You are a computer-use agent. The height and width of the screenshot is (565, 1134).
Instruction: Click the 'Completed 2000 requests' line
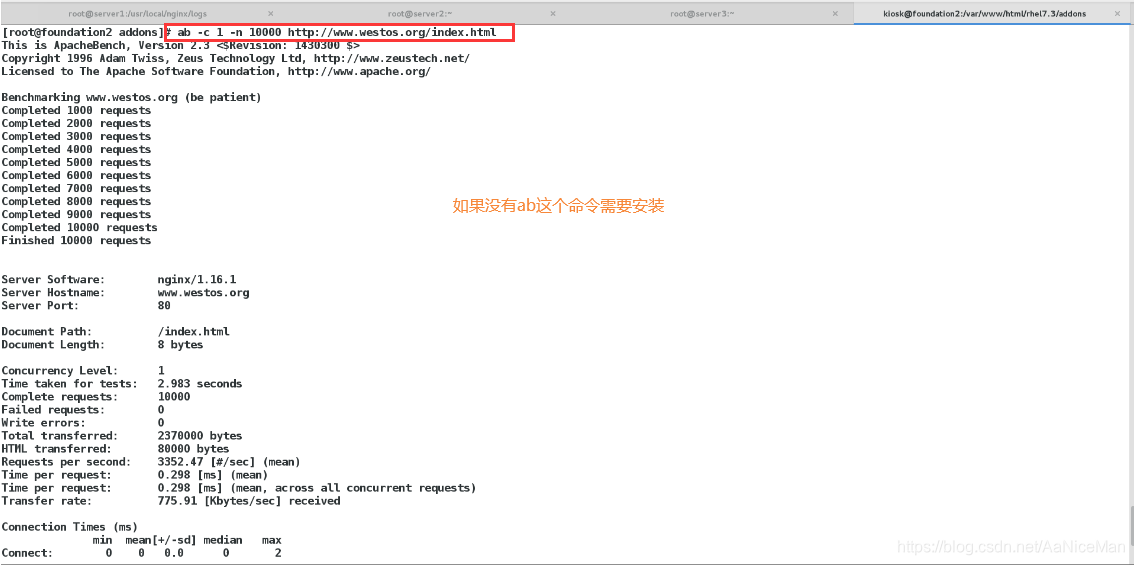[x=76, y=124]
